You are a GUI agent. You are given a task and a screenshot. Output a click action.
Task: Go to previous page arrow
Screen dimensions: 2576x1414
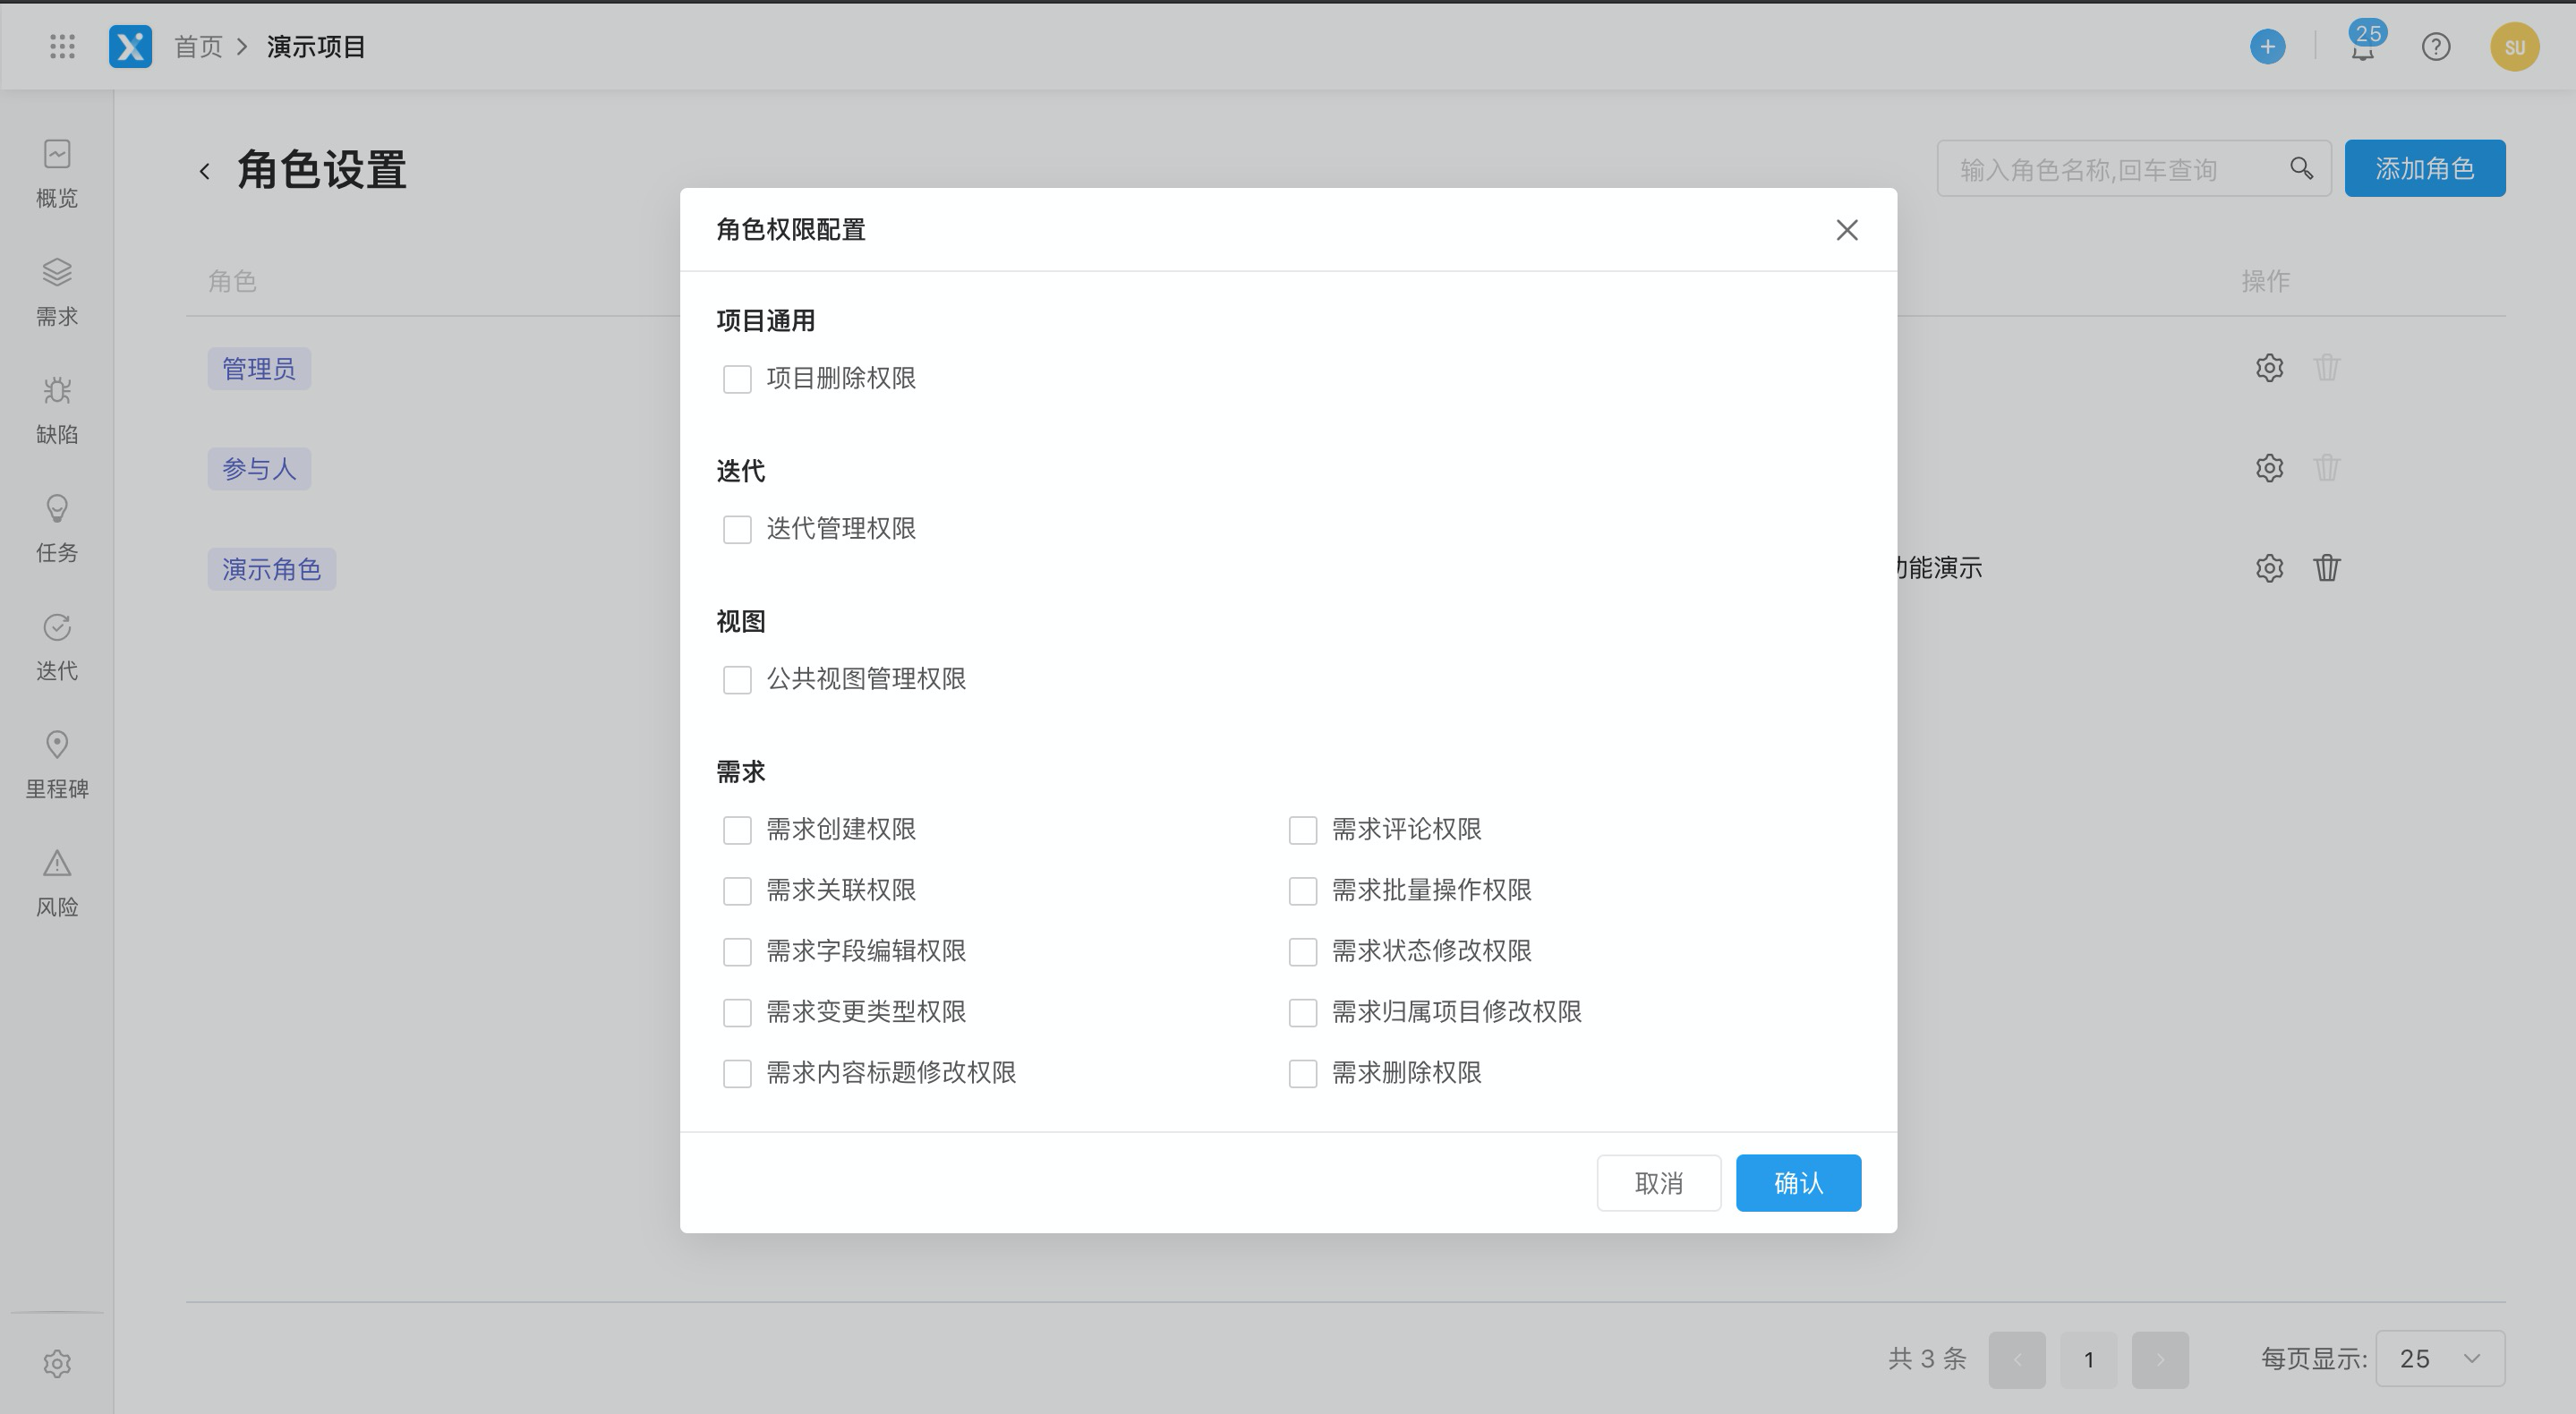pos(2017,1360)
